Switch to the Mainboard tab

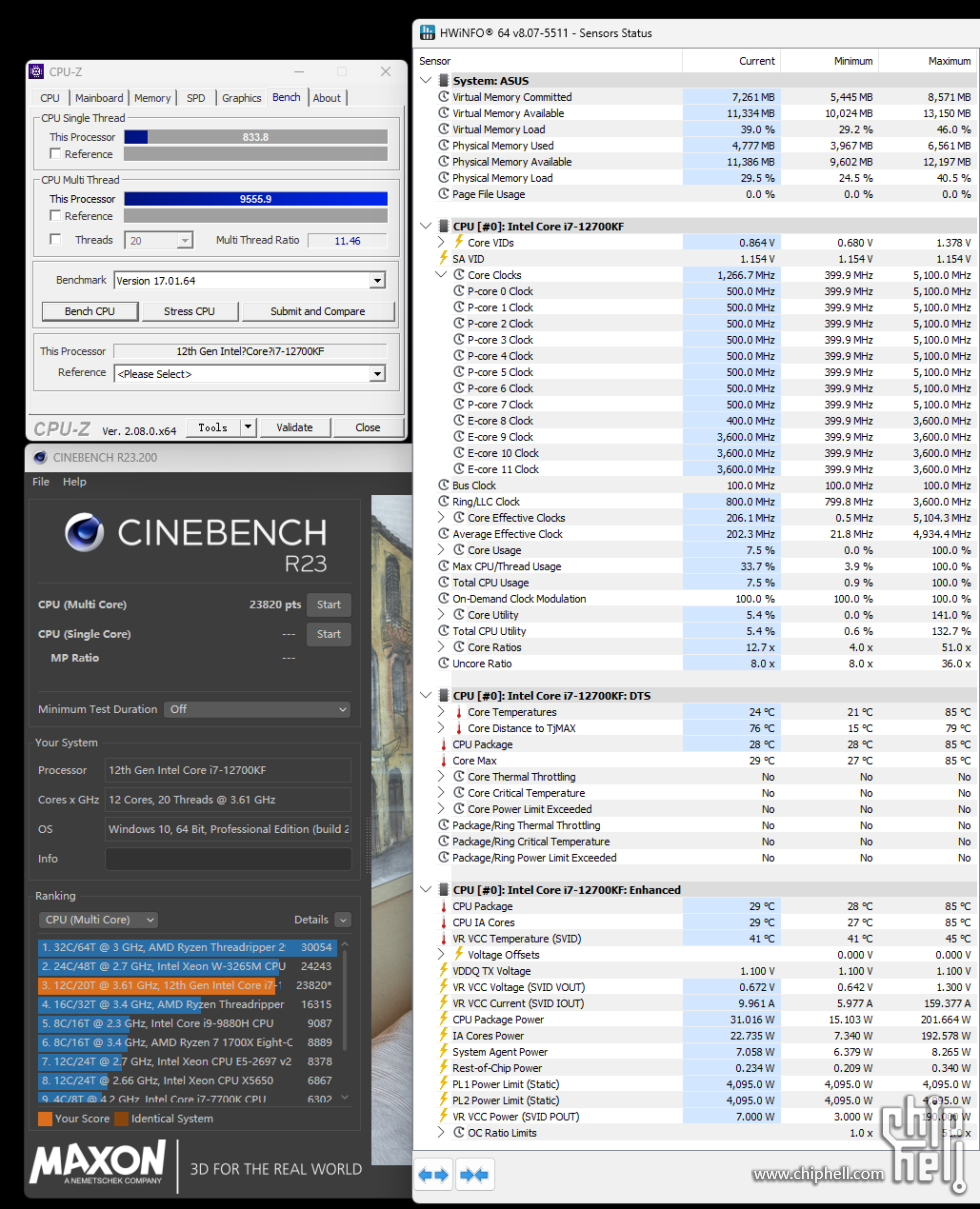coord(99,98)
